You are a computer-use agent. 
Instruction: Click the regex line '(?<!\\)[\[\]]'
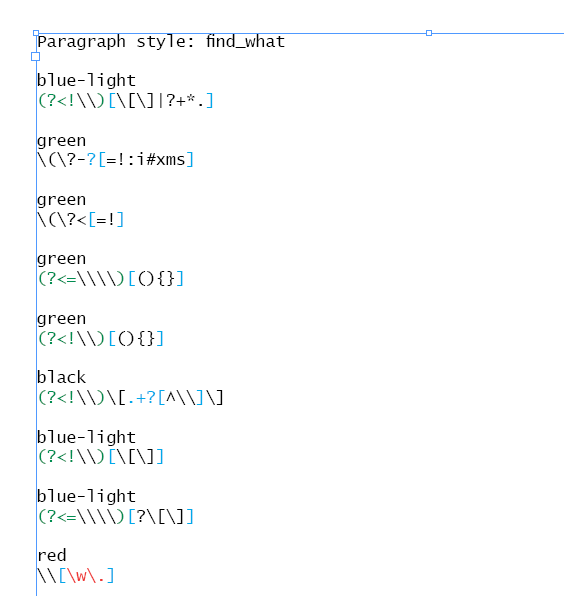(x=101, y=457)
